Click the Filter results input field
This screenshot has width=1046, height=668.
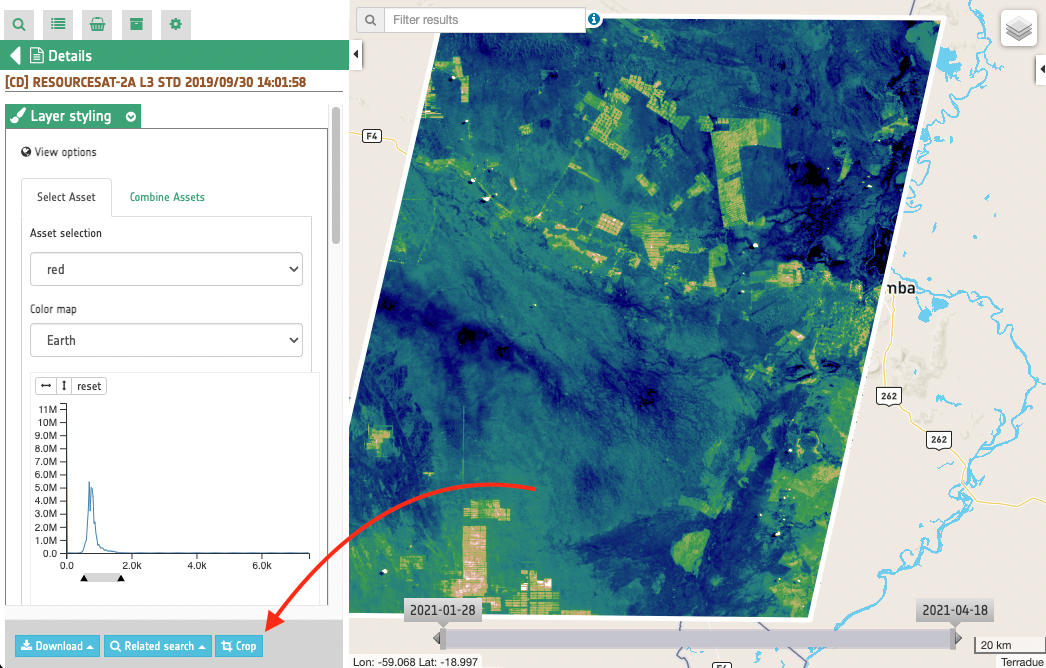485,20
